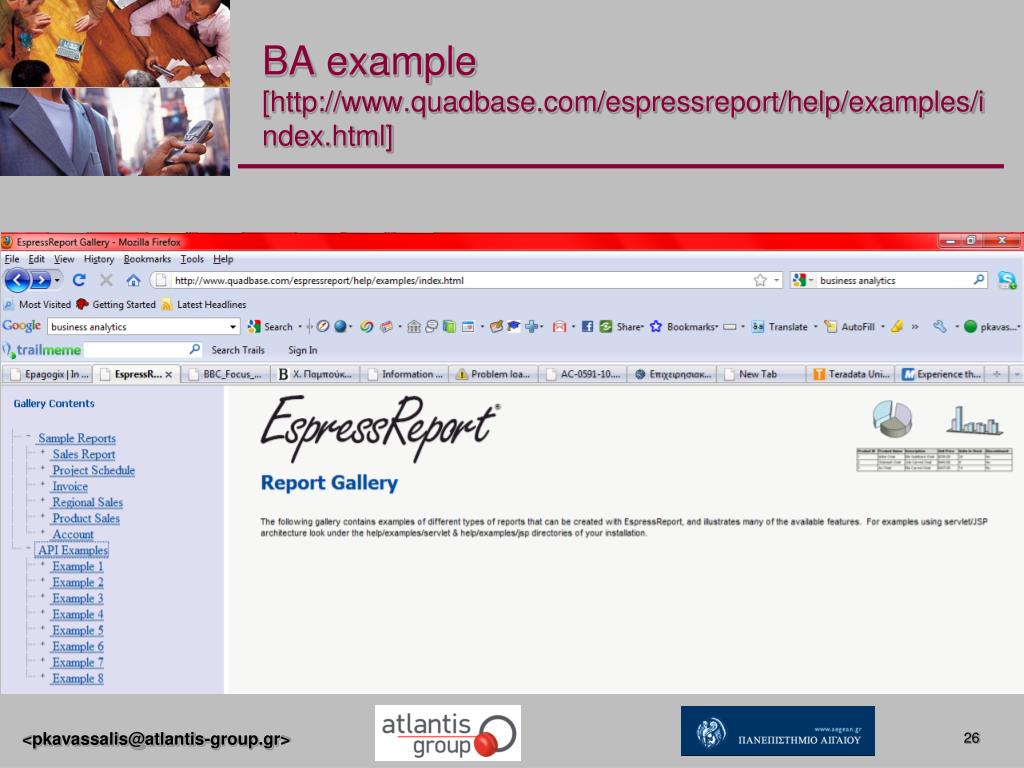Expand the Google toolbar overflow chevron
This screenshot has height=768, width=1024.
click(x=915, y=327)
